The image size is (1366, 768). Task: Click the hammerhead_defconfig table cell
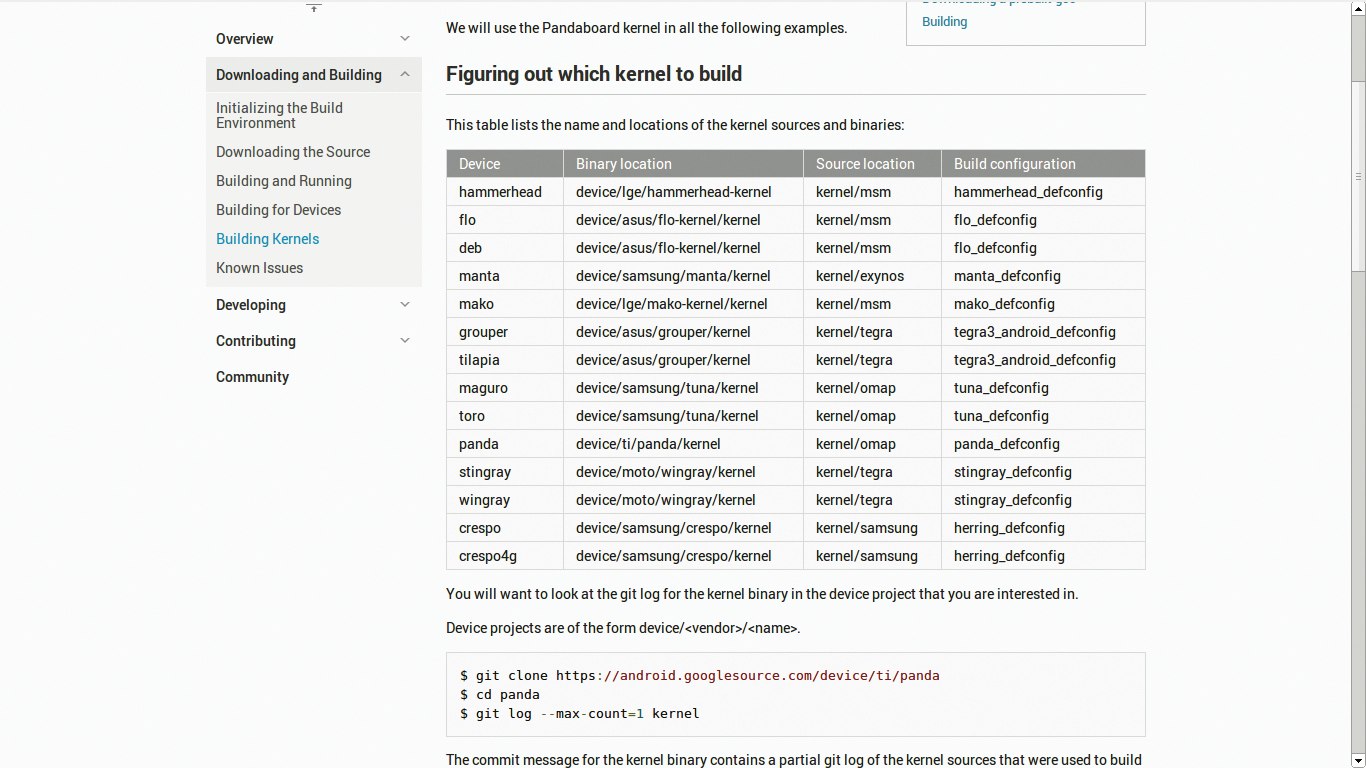1028,192
